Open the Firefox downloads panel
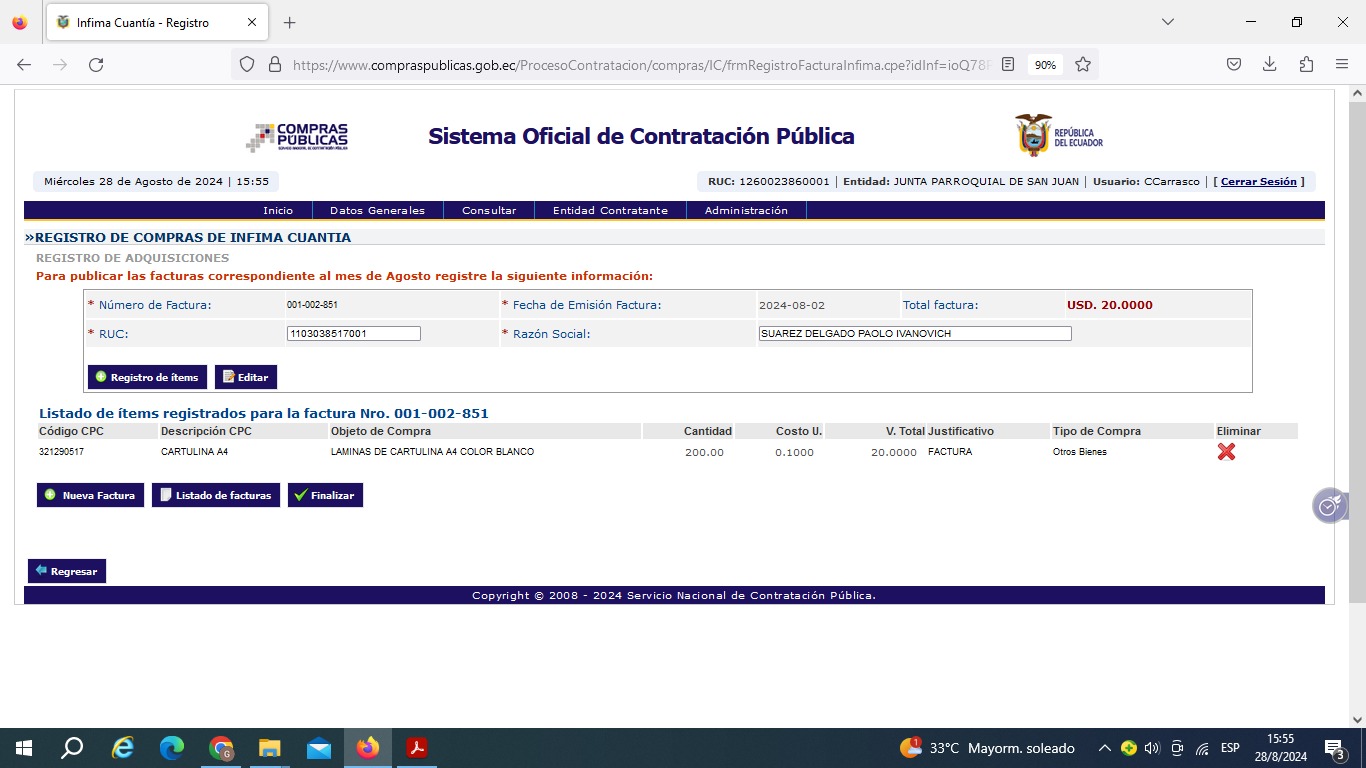The height and width of the screenshot is (768, 1366). coord(1270,65)
